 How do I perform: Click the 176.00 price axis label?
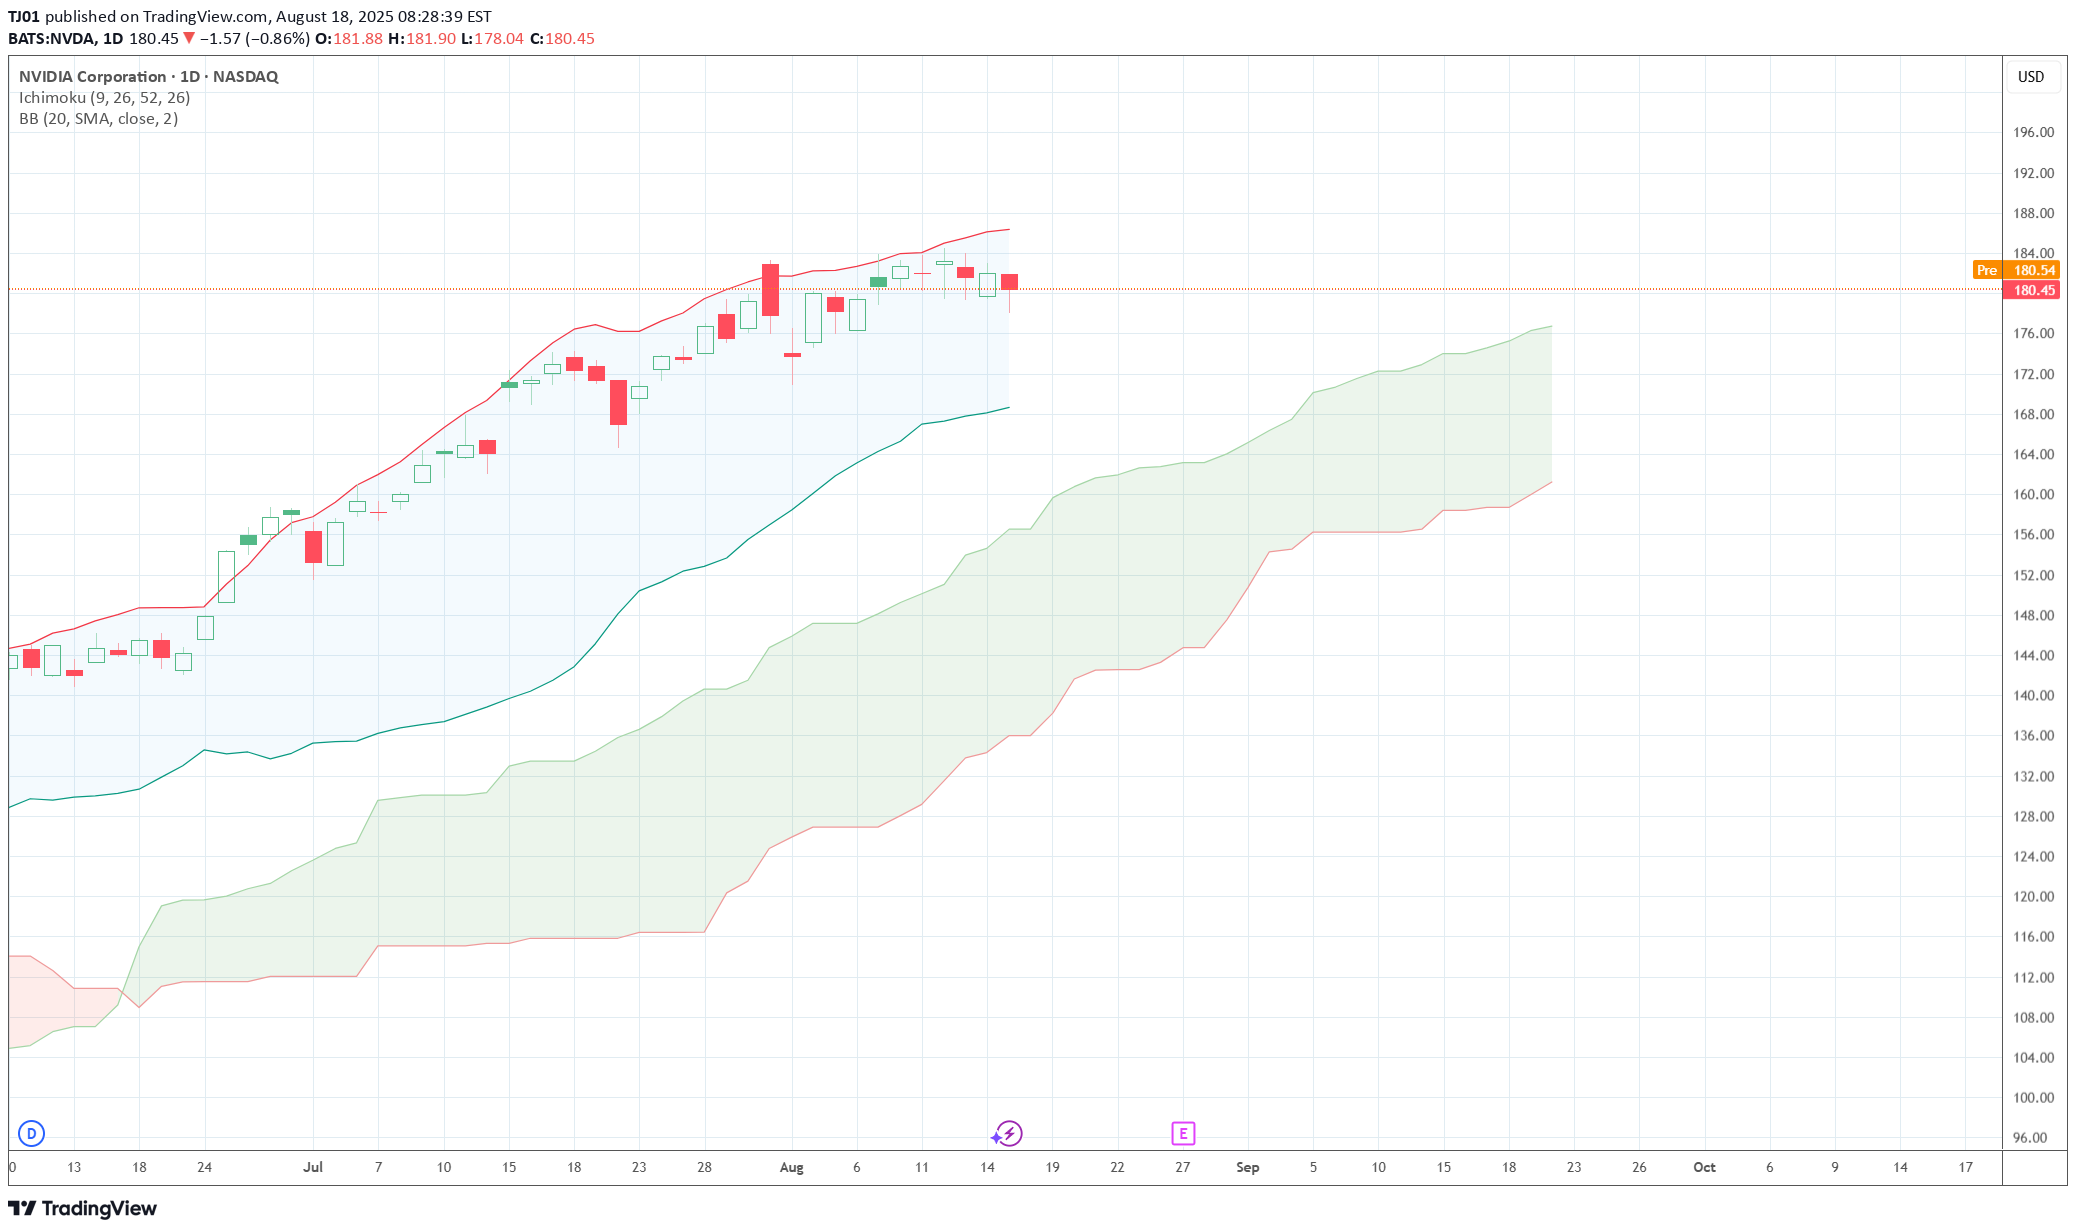pos(2033,333)
